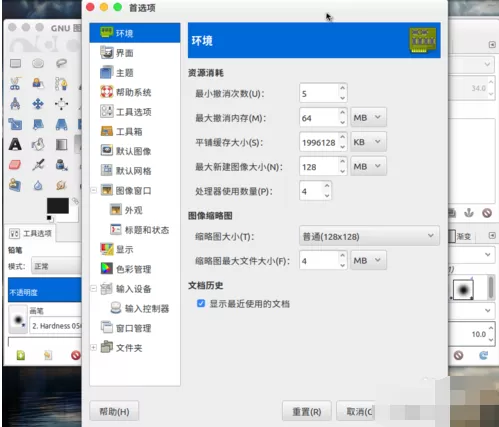The image size is (499, 427).
Task: Select 显示 in preferences sidebar
Action: (x=135, y=249)
